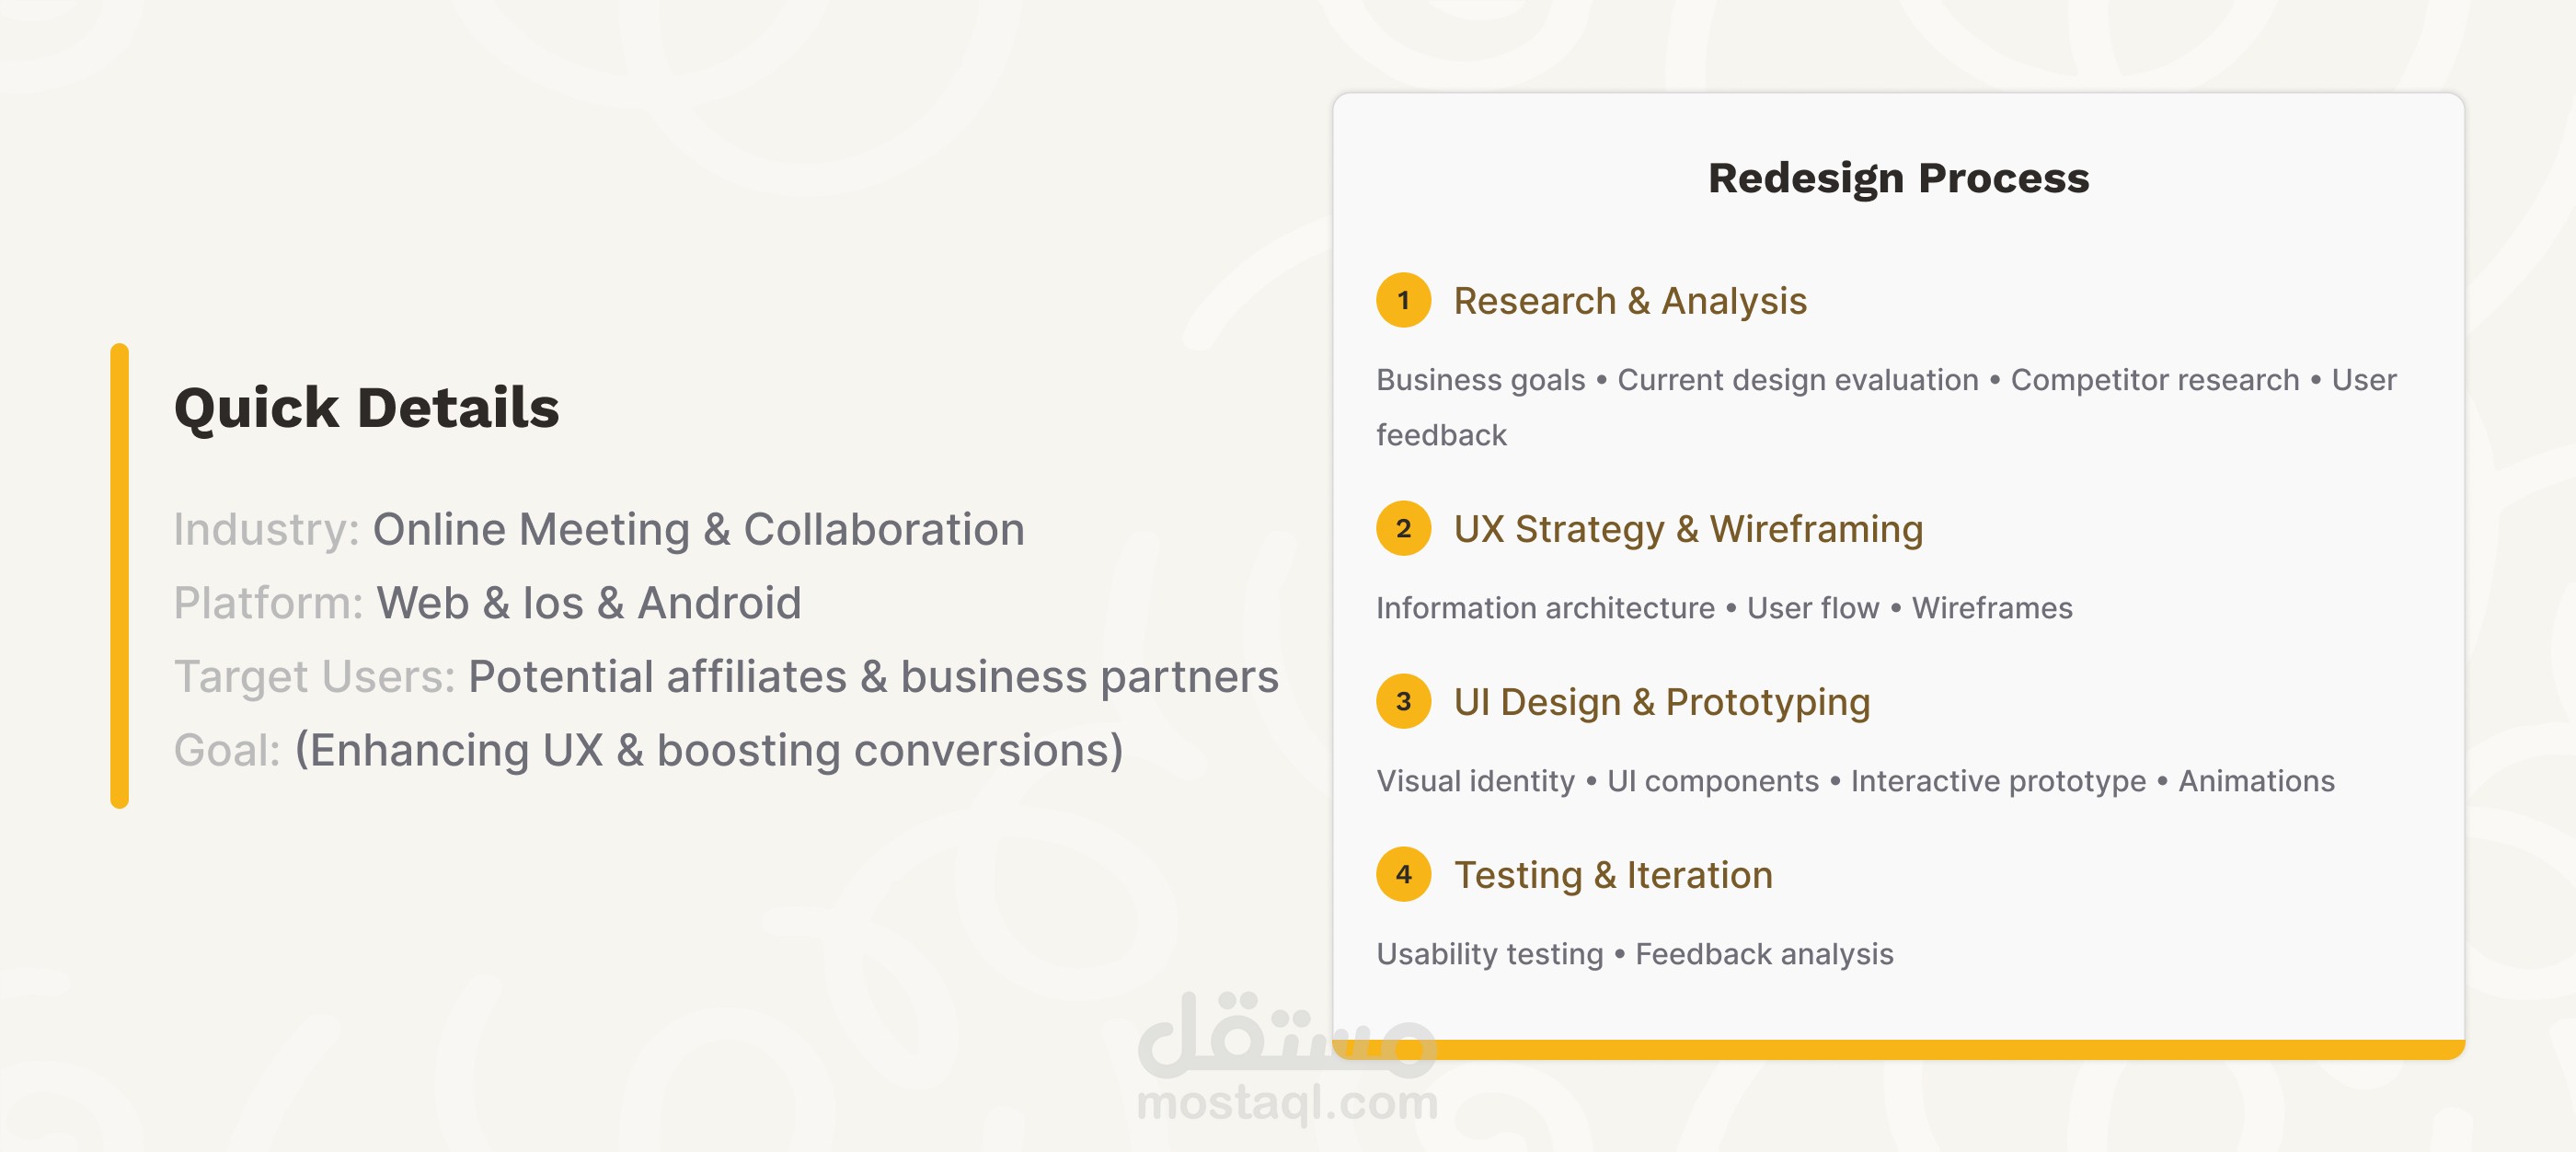Click the Target Users affiliates line
Image resolution: width=2576 pixels, height=1152 pixels.
[726, 677]
